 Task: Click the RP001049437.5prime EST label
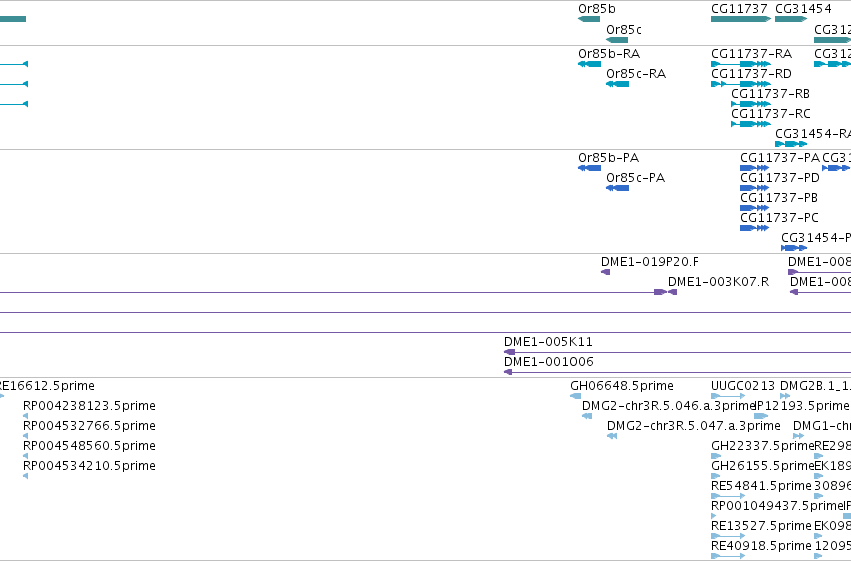[x=776, y=506]
